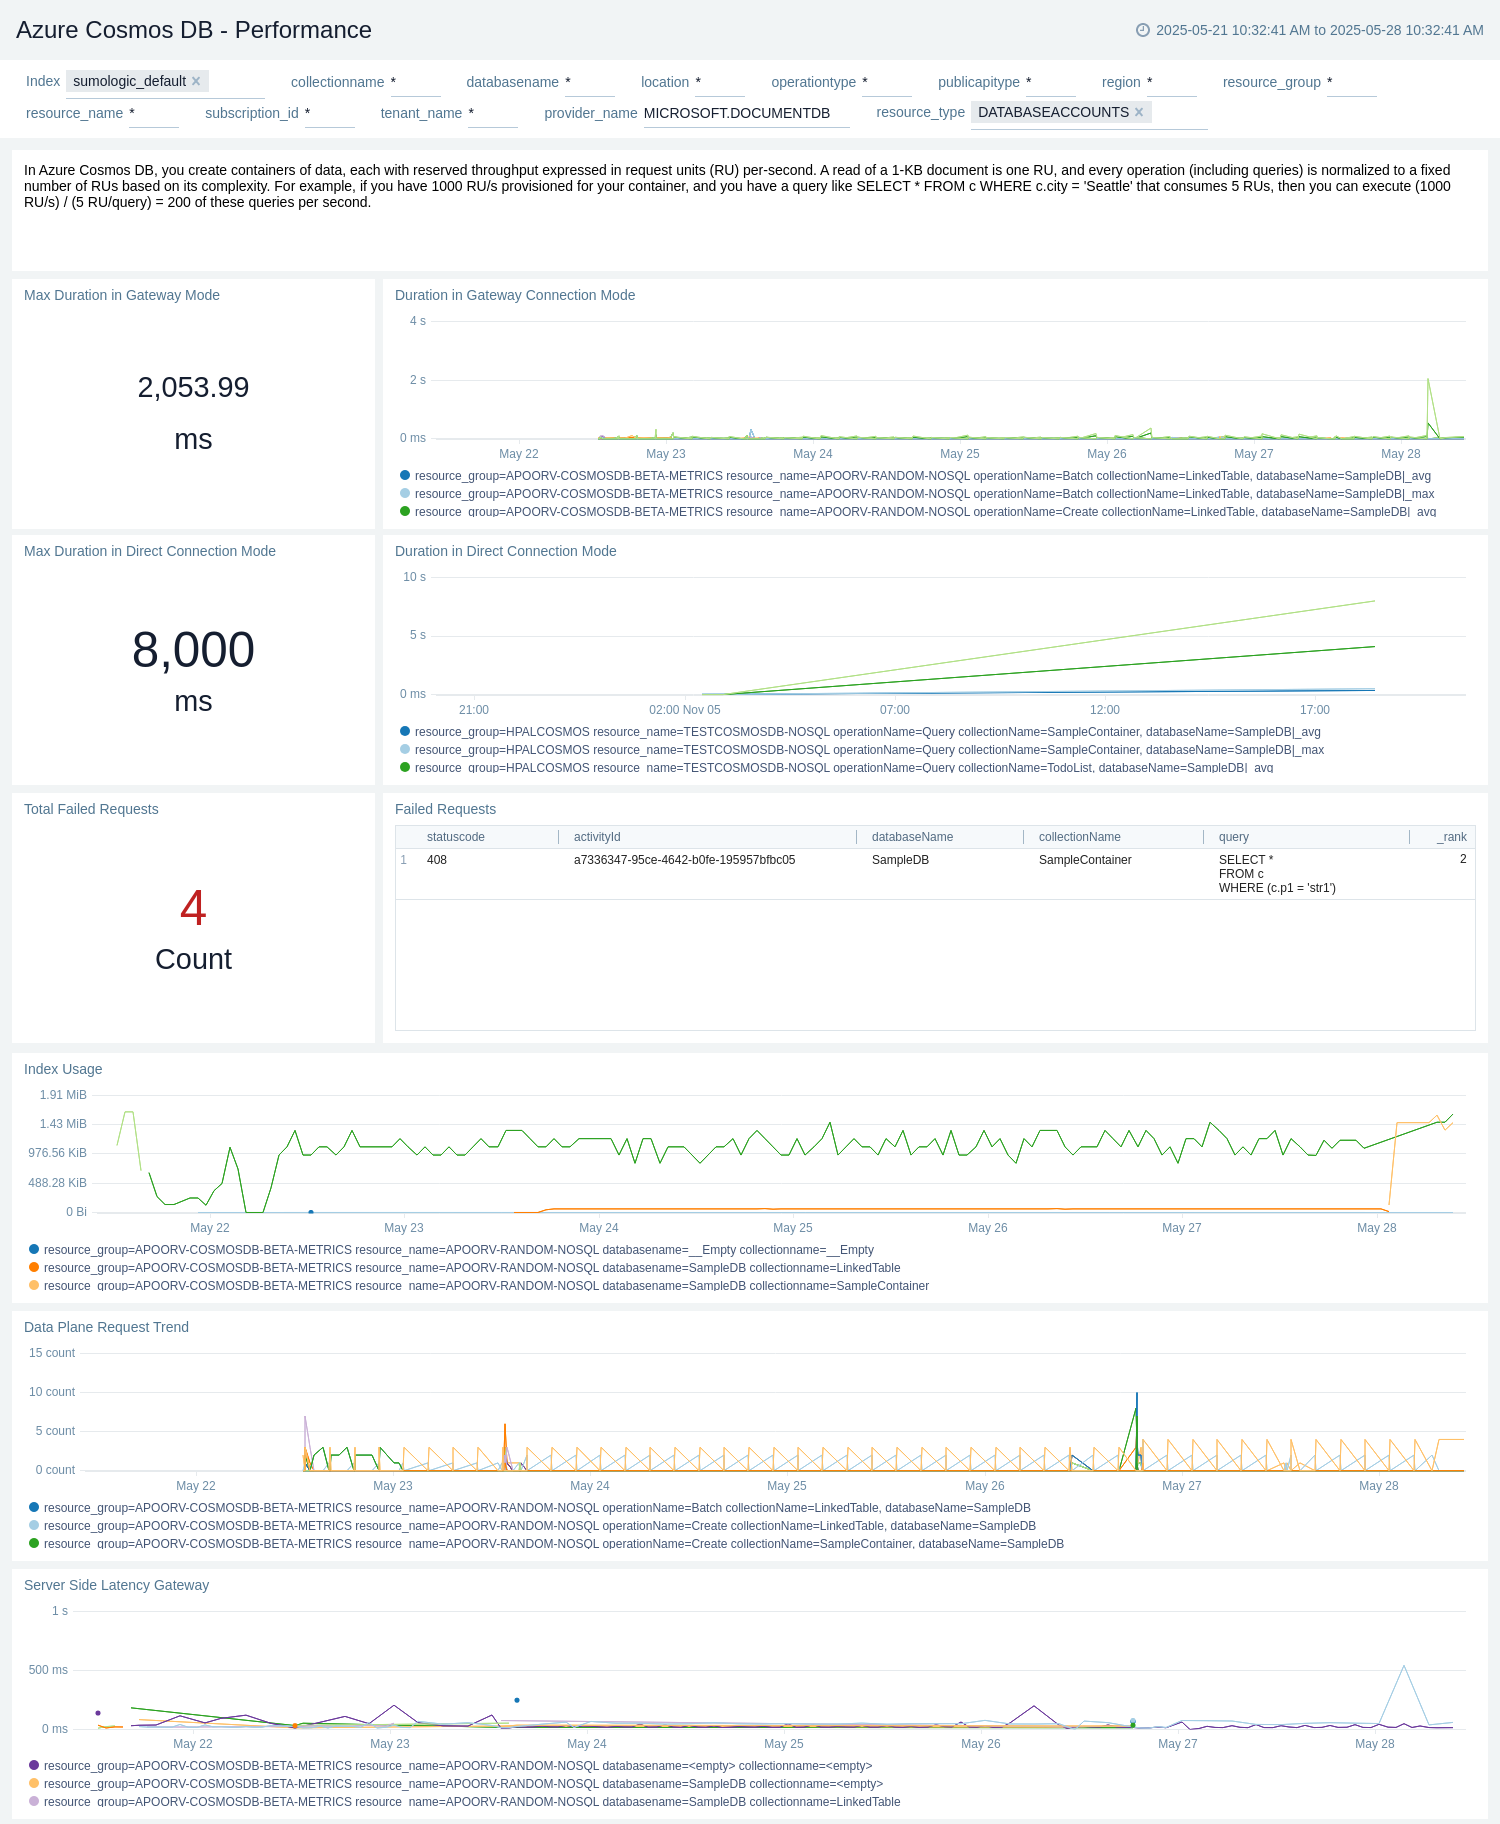Open the Index Usage panel title
The height and width of the screenshot is (1824, 1500).
(x=63, y=1069)
